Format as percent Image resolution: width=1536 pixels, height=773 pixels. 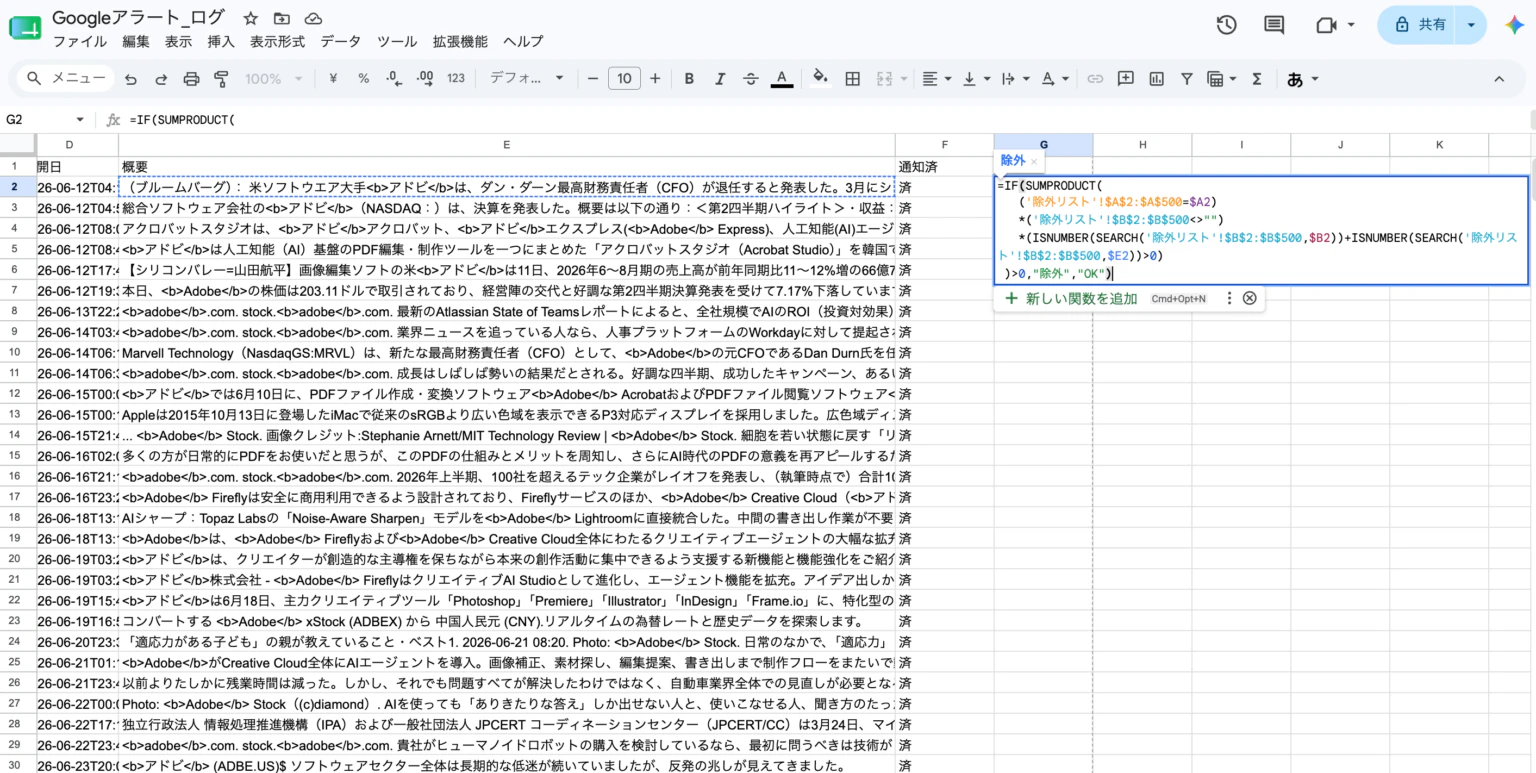[x=364, y=78]
